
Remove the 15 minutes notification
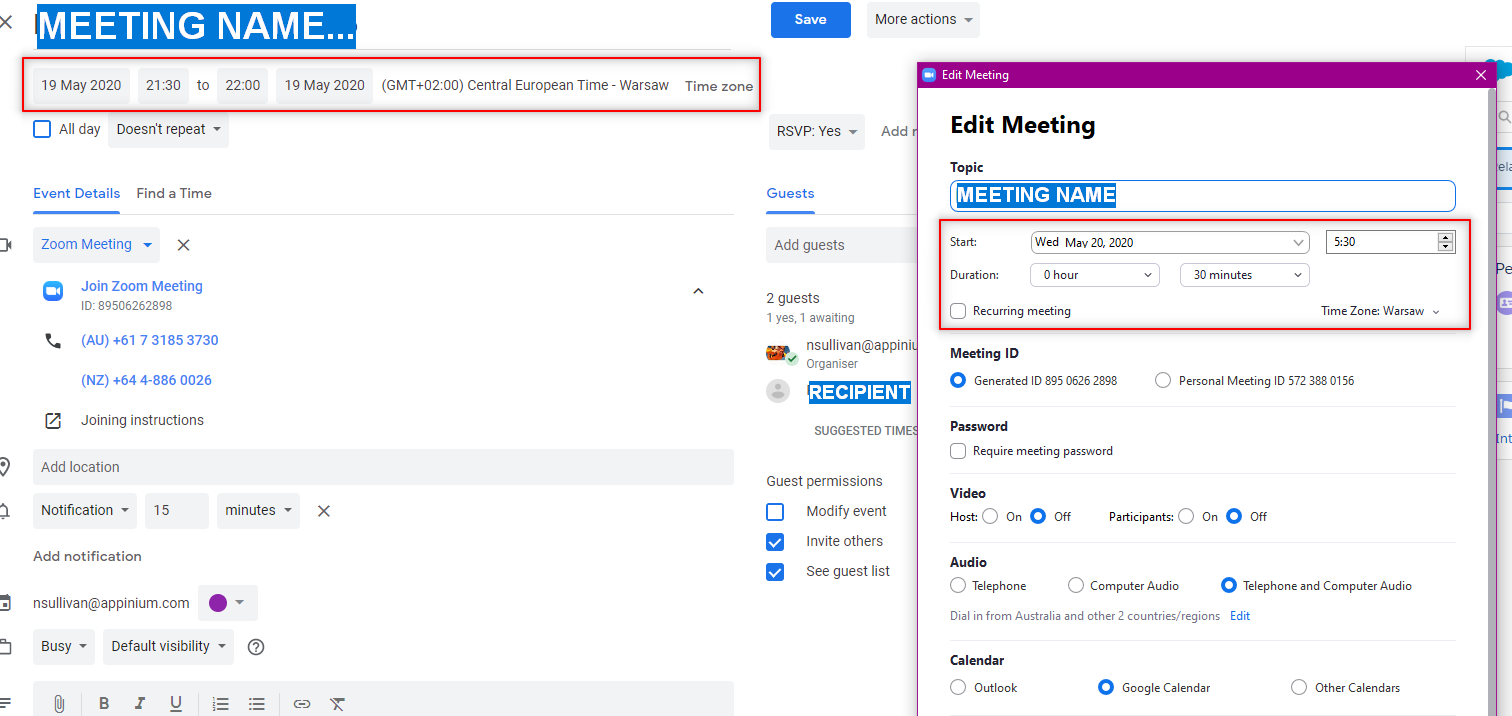coord(323,511)
